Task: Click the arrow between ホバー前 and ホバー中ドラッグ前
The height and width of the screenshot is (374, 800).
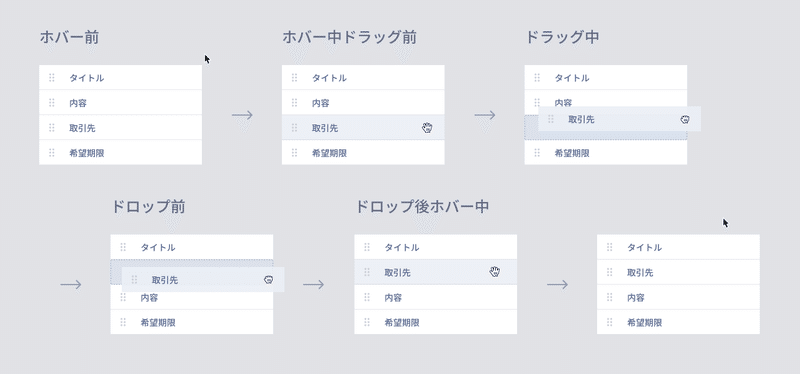Action: (242, 115)
